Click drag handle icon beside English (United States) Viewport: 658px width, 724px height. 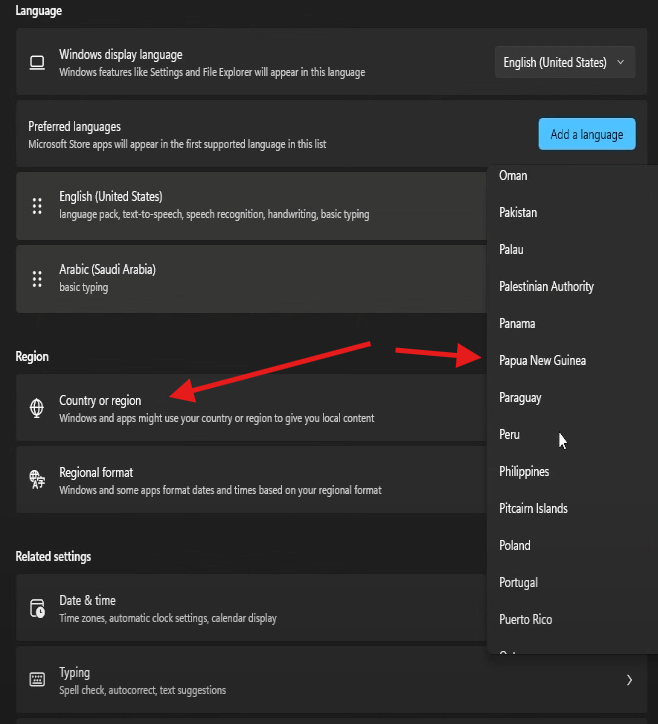tap(37, 206)
